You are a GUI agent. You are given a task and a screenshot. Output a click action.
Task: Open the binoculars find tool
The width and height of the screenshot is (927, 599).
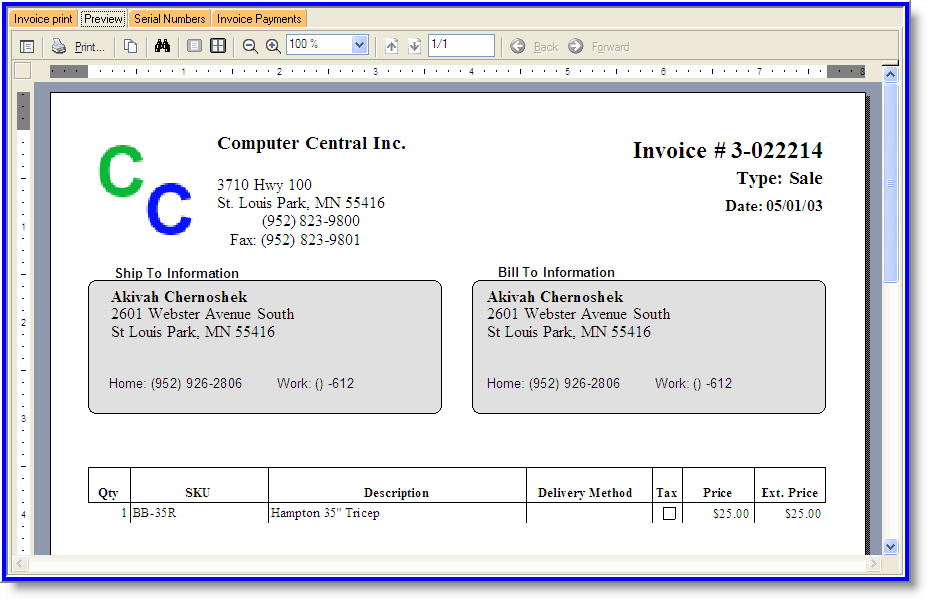coord(162,46)
